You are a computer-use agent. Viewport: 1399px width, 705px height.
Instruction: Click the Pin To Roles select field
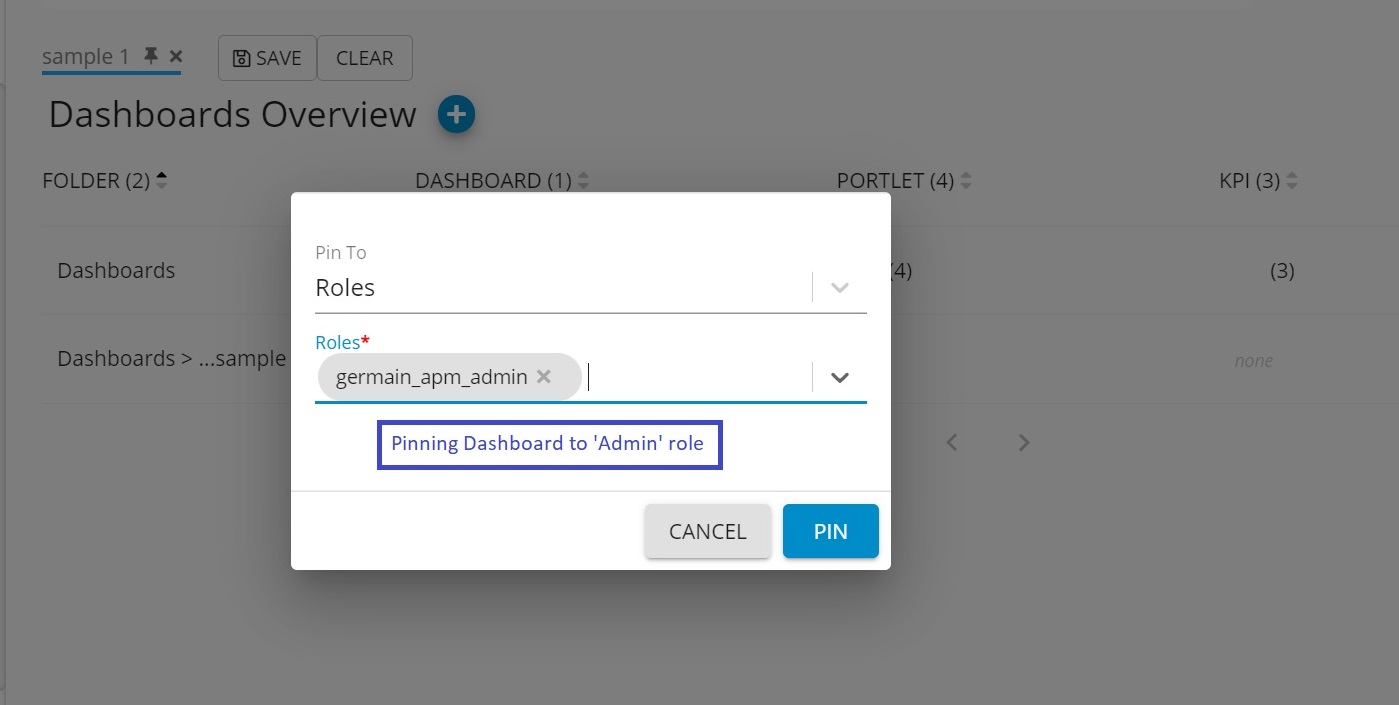coord(560,288)
